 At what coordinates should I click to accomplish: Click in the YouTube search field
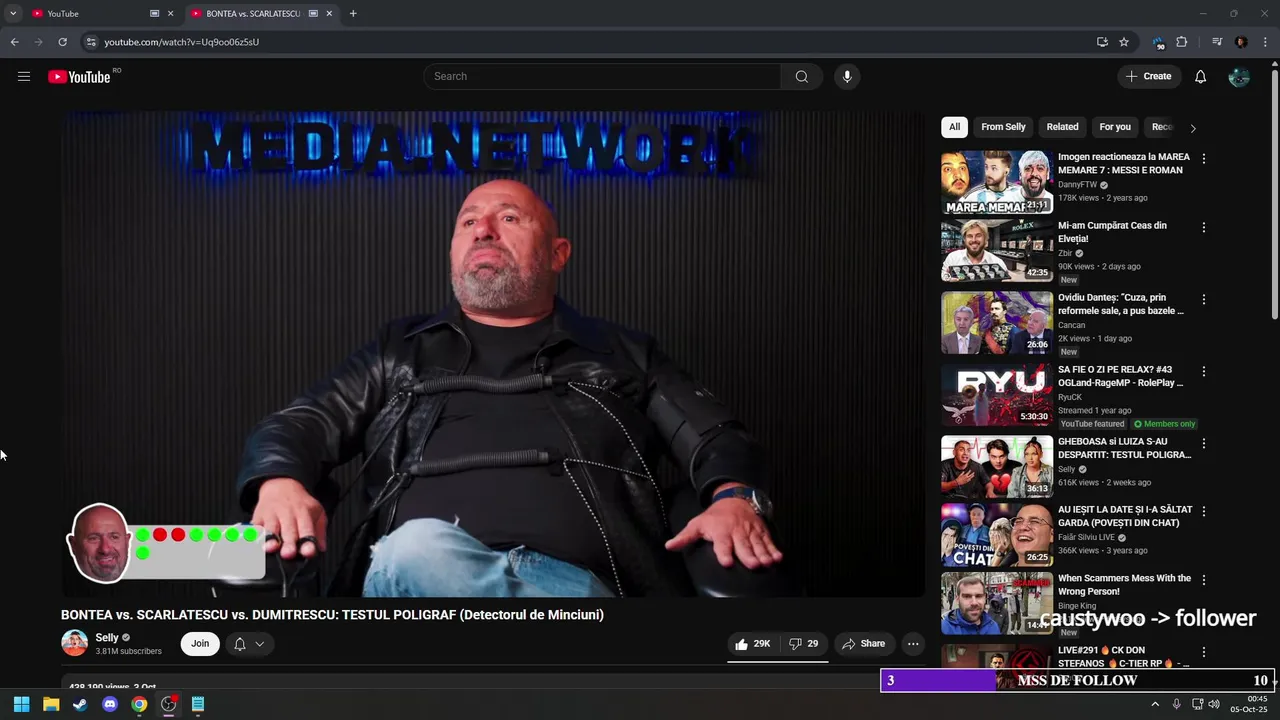pos(602,77)
